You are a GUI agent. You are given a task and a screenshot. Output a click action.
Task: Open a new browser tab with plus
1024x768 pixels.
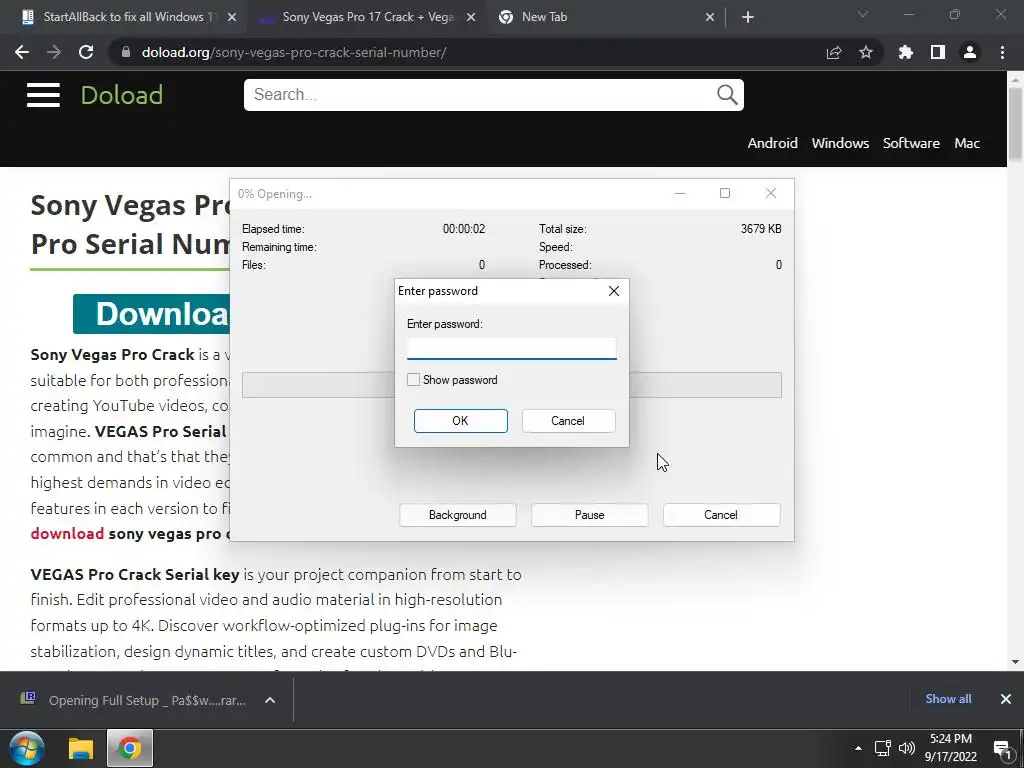coord(748,17)
